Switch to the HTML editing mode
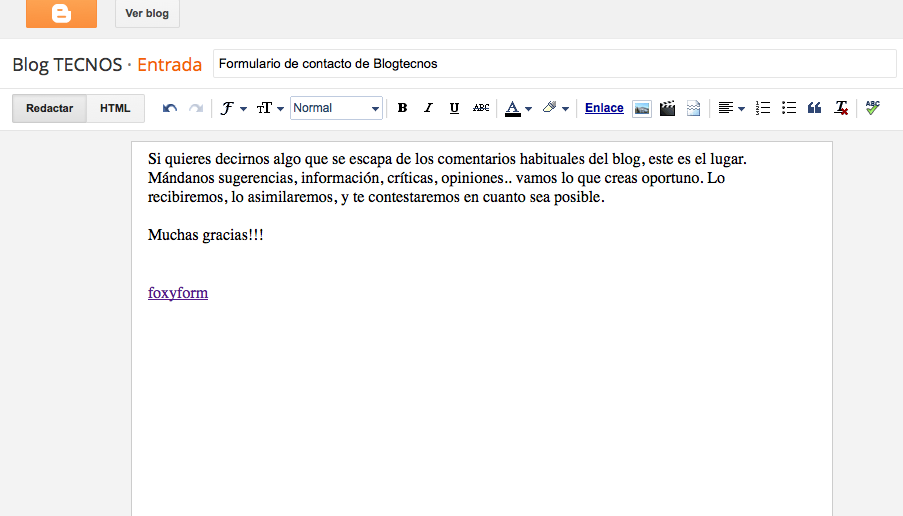Image resolution: width=903 pixels, height=516 pixels. tap(115, 108)
